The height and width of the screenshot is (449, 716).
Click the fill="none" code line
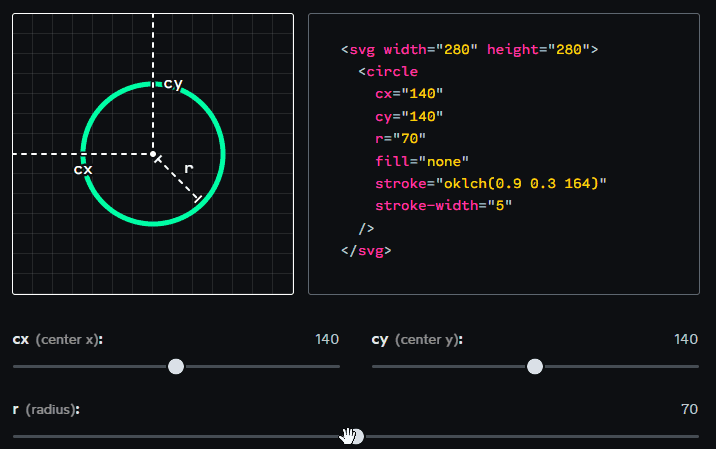click(422, 161)
